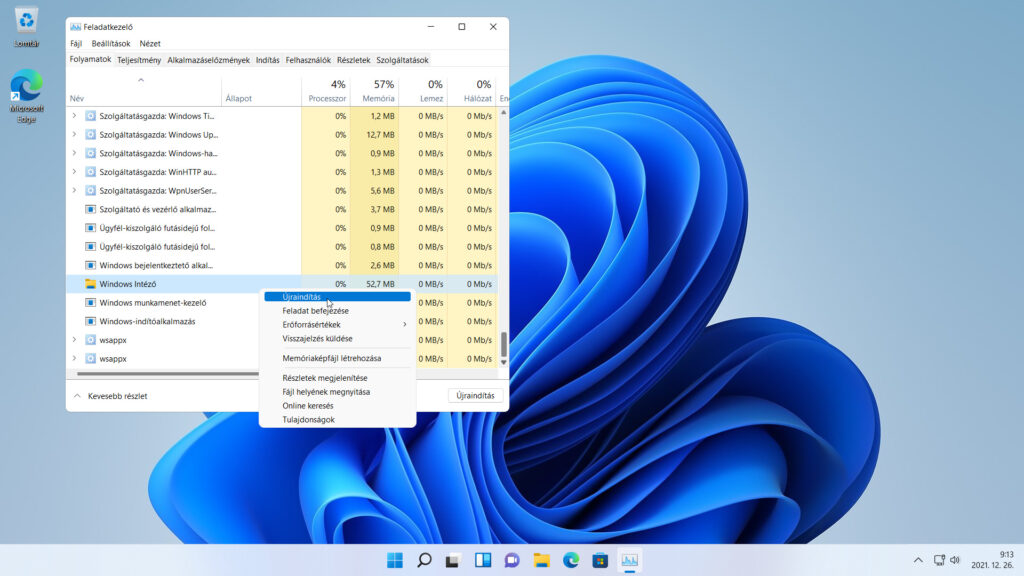The width and height of the screenshot is (1024, 576).
Task: Click icon of Windows bejelentkeztető process
Action: tap(90, 265)
